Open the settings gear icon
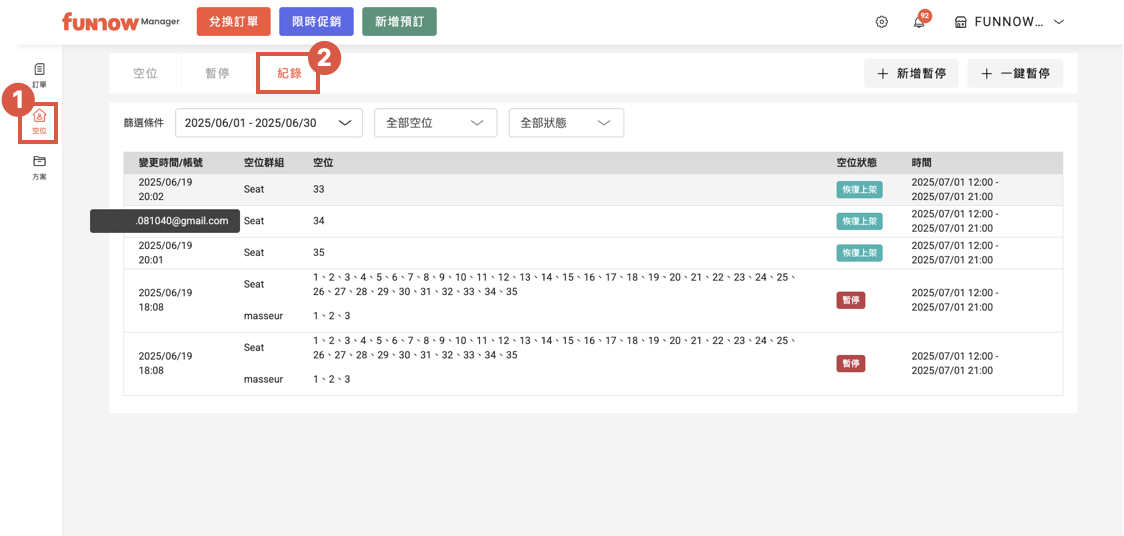The width and height of the screenshot is (1124, 536). click(881, 22)
